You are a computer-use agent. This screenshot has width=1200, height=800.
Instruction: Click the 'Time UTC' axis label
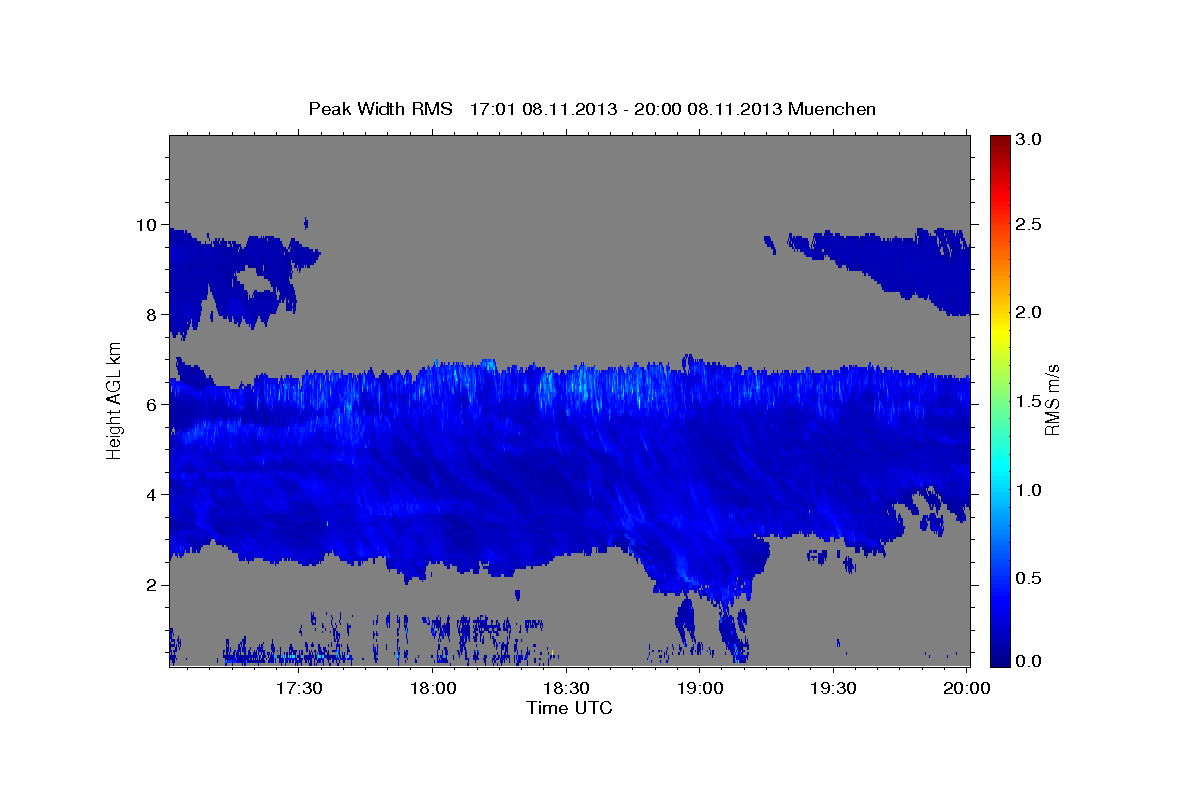[x=569, y=708]
